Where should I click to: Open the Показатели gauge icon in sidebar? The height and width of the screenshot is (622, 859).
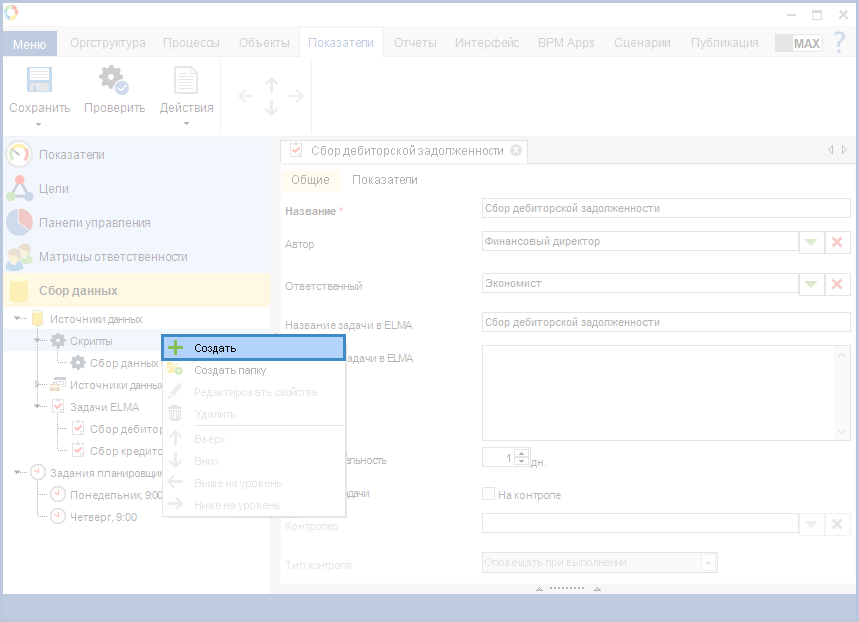click(x=19, y=155)
